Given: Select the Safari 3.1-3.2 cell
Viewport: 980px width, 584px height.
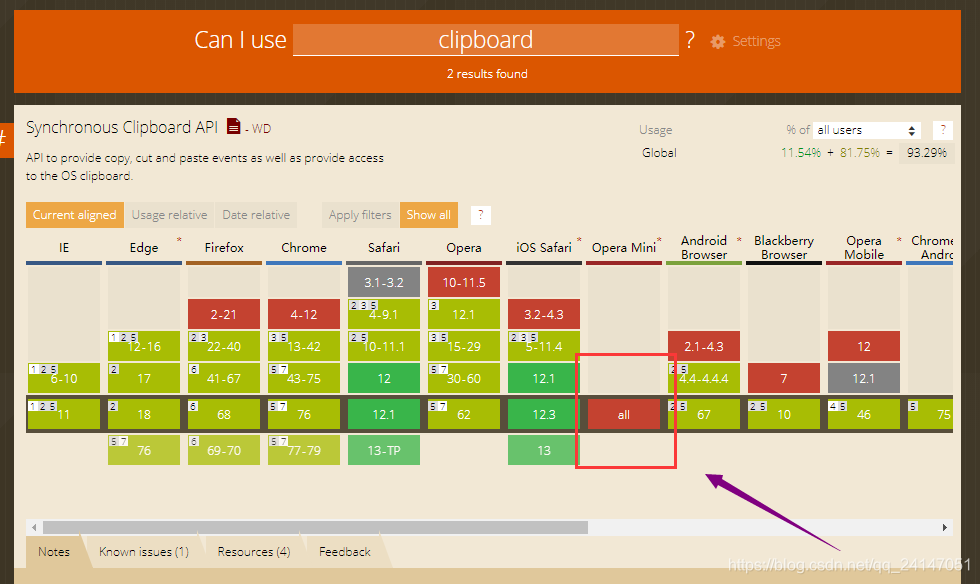Looking at the screenshot, I should coord(384,282).
